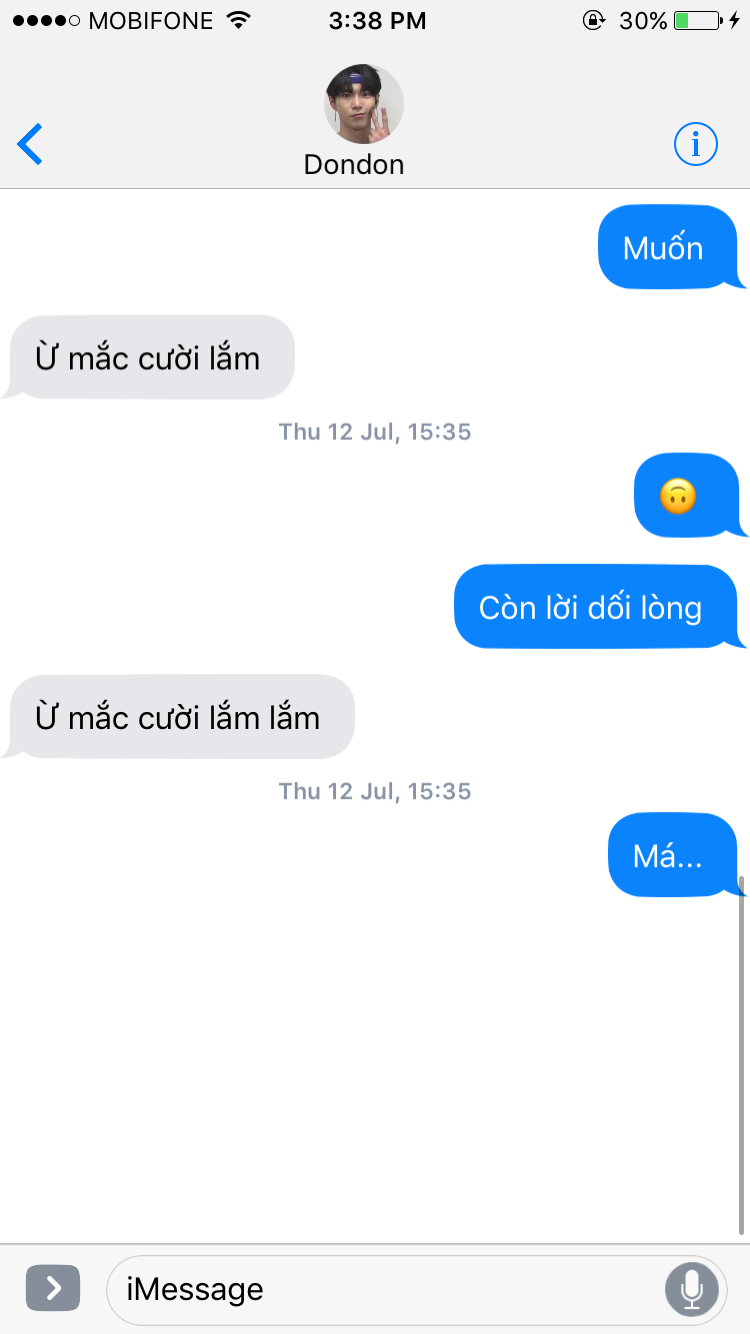
Task: Expand the apps arrow beside iMessage field
Action: (x=52, y=1288)
